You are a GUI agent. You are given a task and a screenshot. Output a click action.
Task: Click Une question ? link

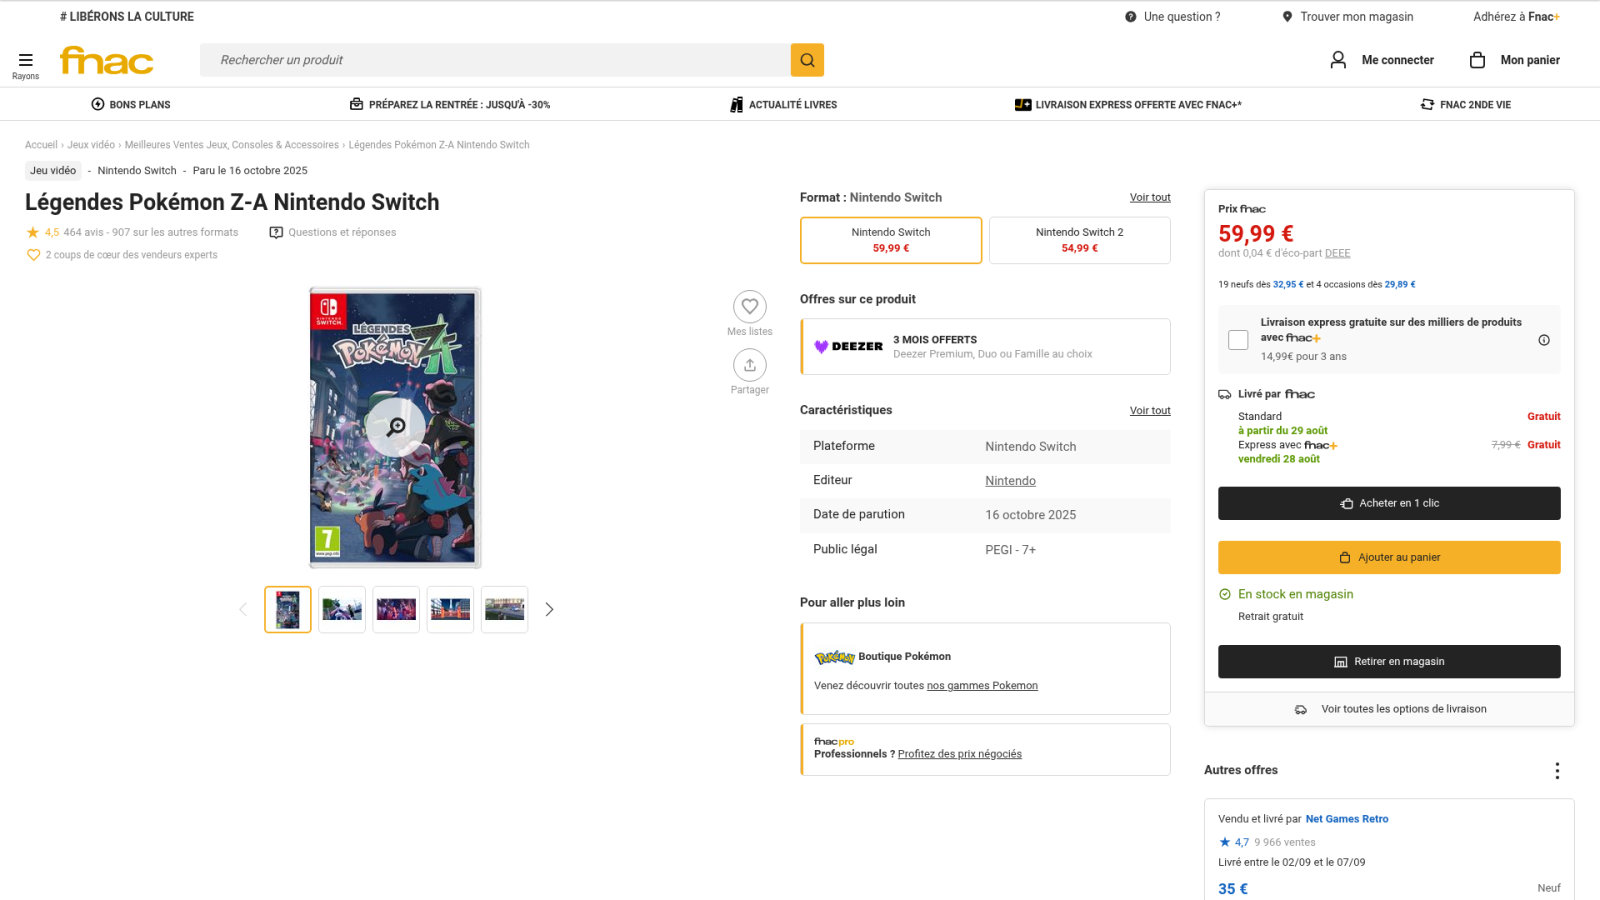click(1182, 17)
